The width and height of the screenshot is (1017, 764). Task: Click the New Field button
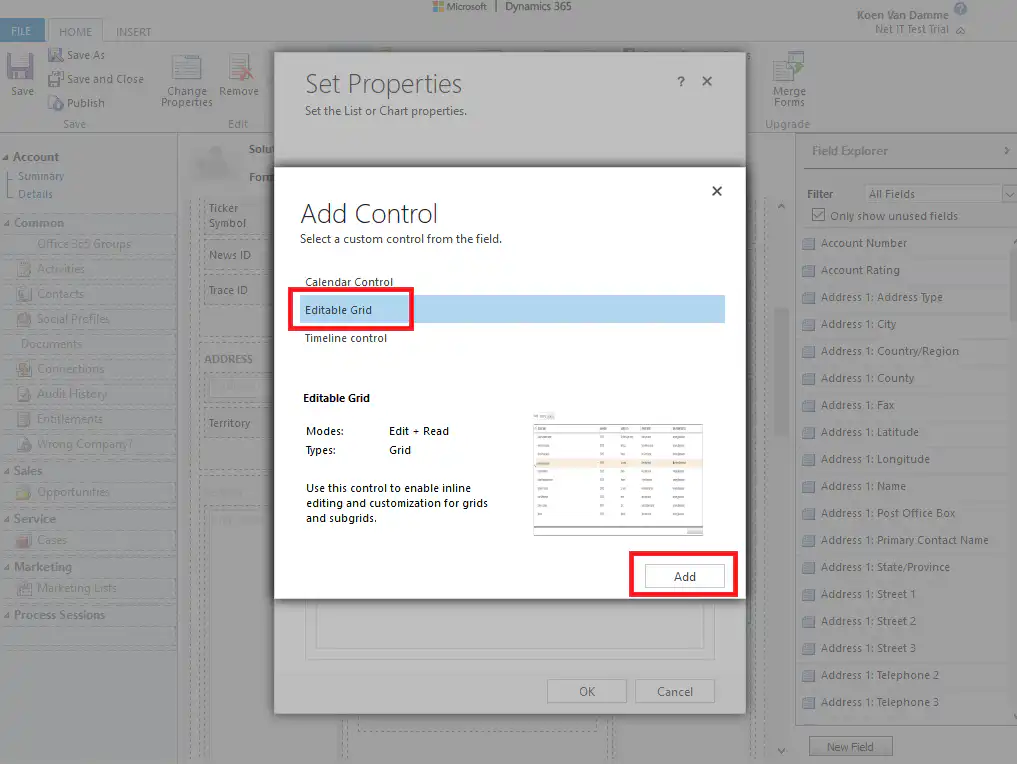point(850,746)
